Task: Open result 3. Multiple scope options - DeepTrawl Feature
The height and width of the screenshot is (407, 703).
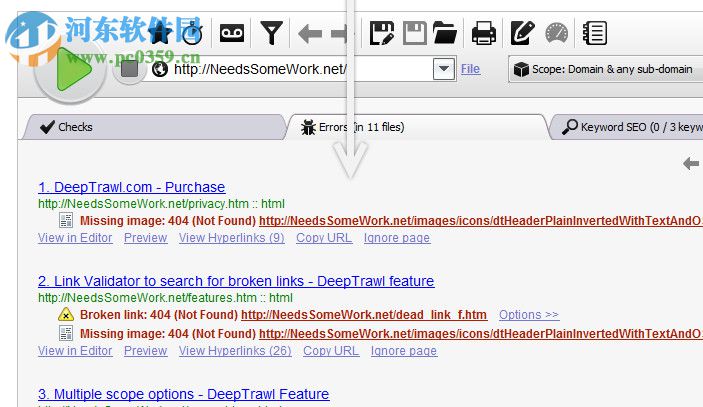Action: (x=183, y=394)
